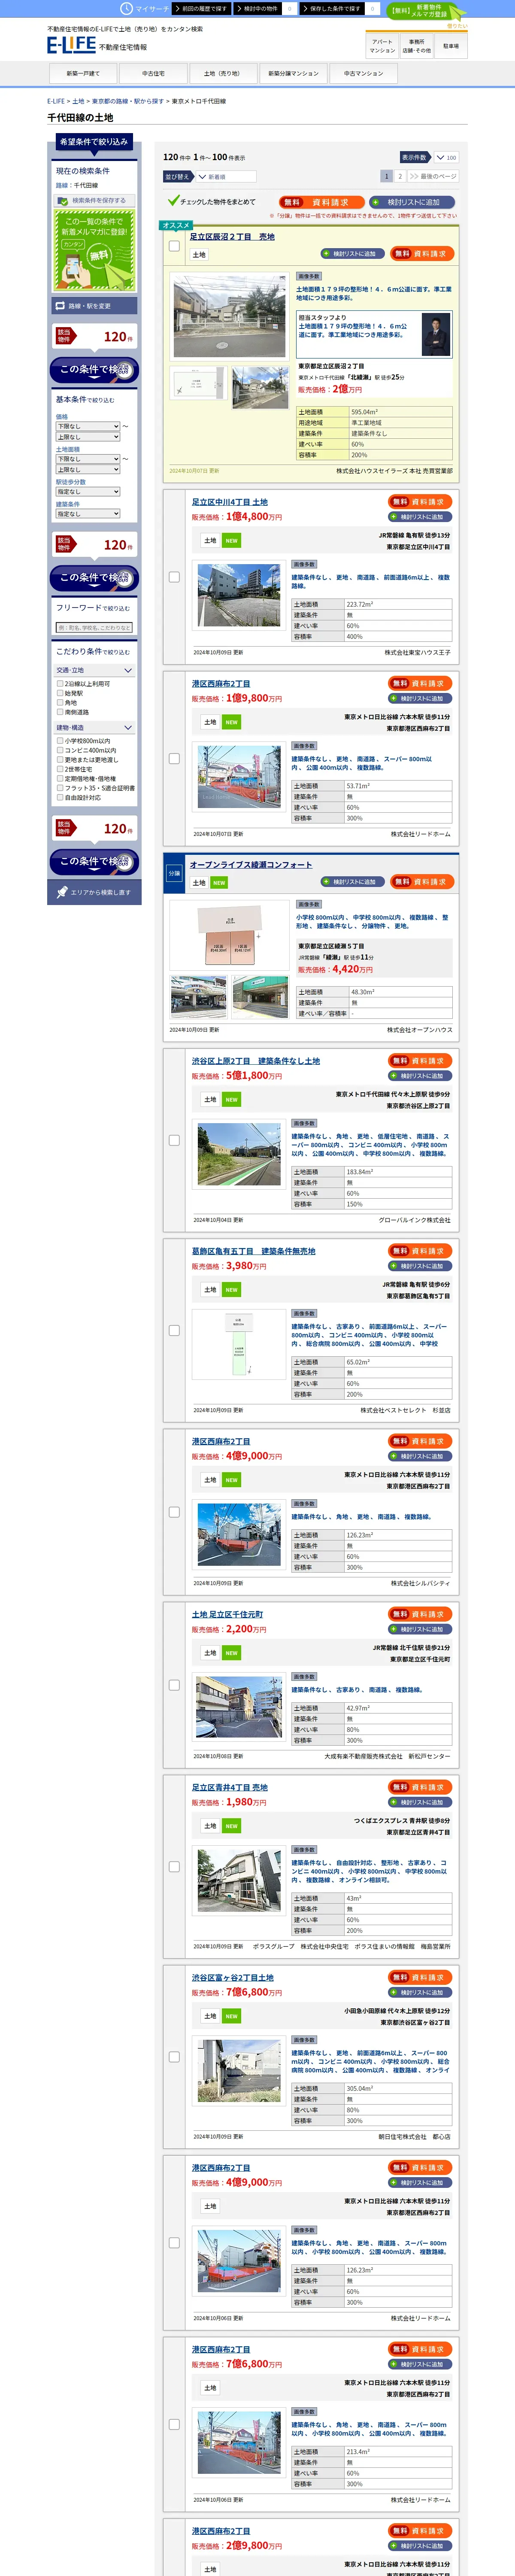
Task: Request 資料請求 for 港区西麻布2丁目 1億9,800万円
Action: pos(421,683)
